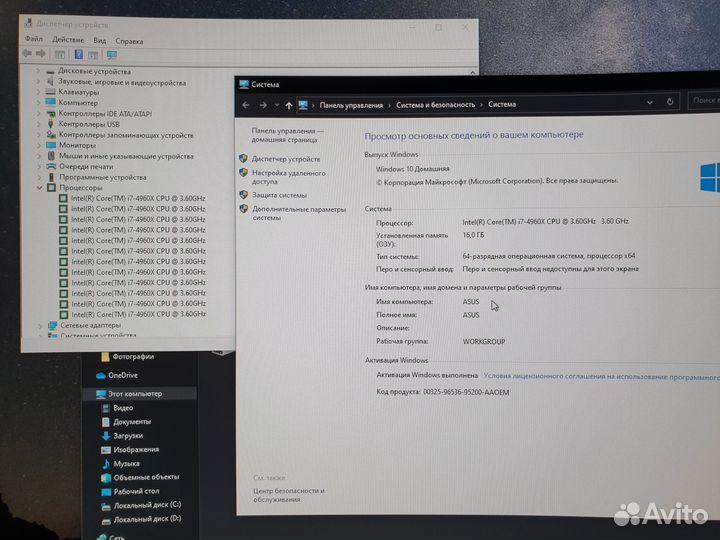This screenshot has width=720, height=540.
Task: Select last i7-4960X processor entry
Action: click(x=139, y=315)
